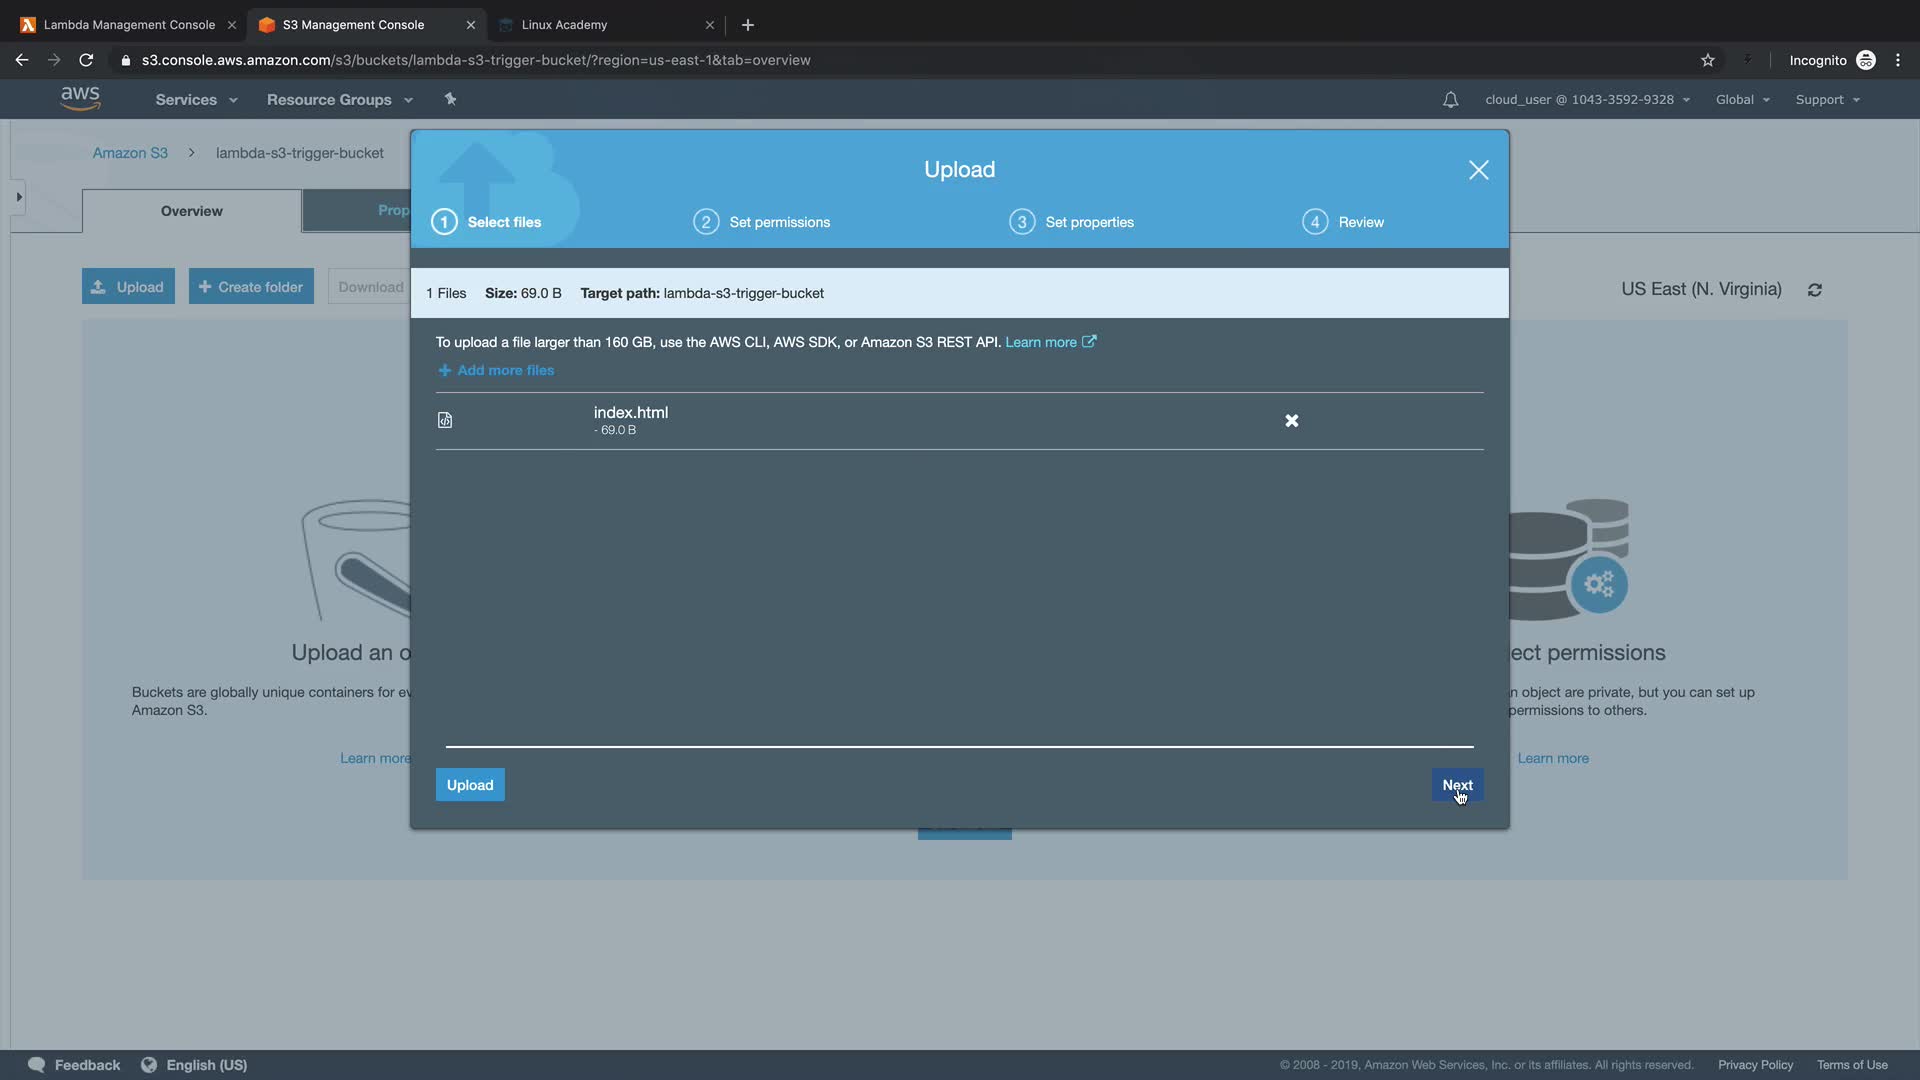Viewport: 1920px width, 1080px height.
Task: Close the Upload dialog
Action: coord(1478,170)
